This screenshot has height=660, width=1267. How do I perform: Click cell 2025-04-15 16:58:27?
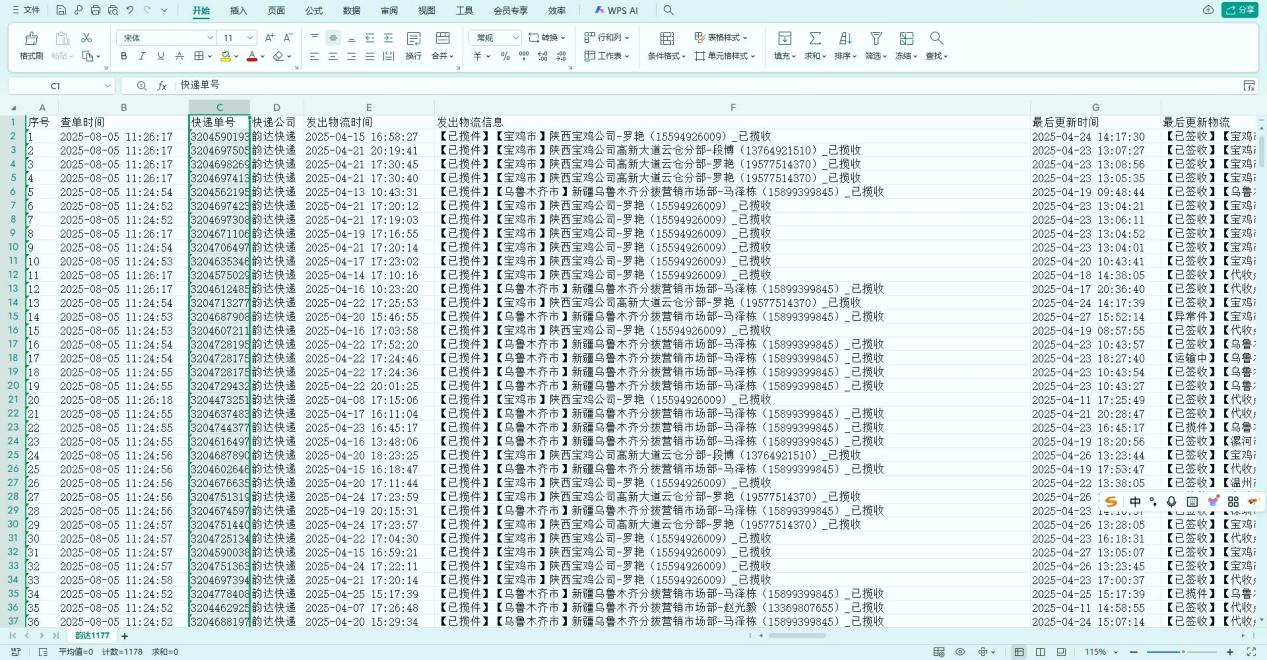[370, 136]
